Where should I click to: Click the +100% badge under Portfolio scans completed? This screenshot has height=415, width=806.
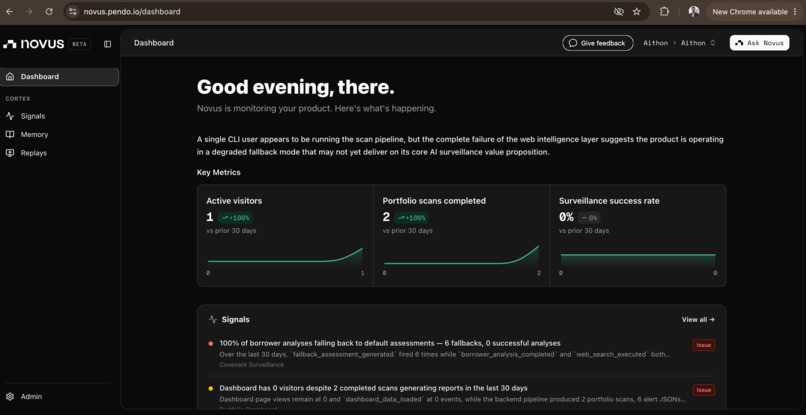pyautogui.click(x=412, y=218)
